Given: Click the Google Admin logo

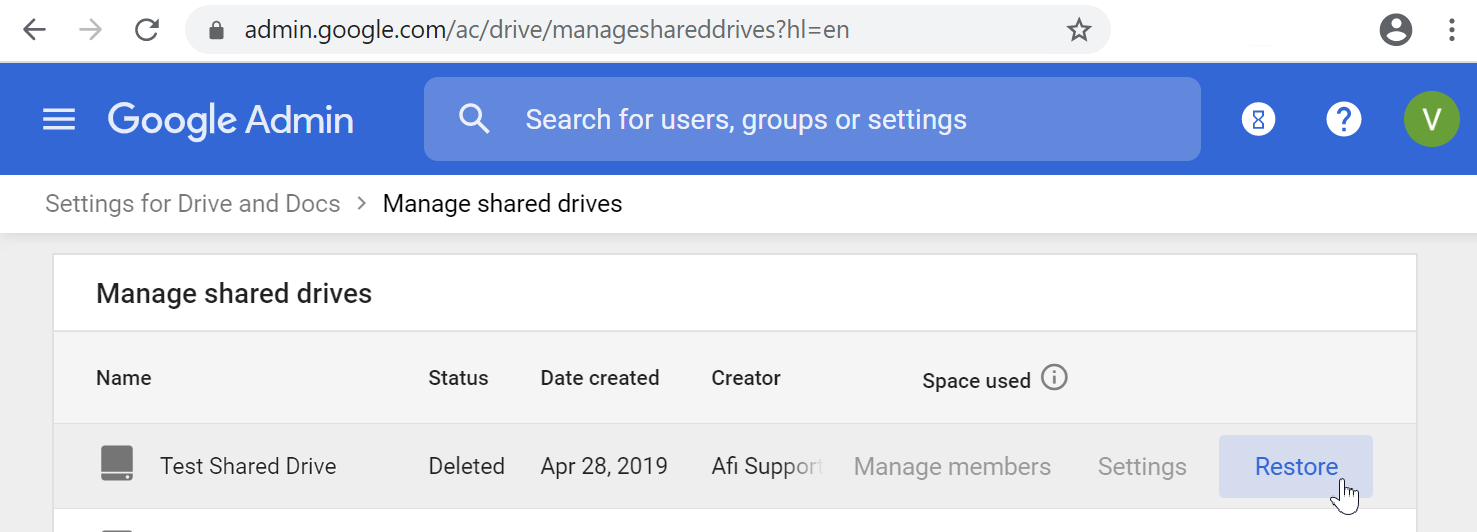Looking at the screenshot, I should click(x=231, y=120).
